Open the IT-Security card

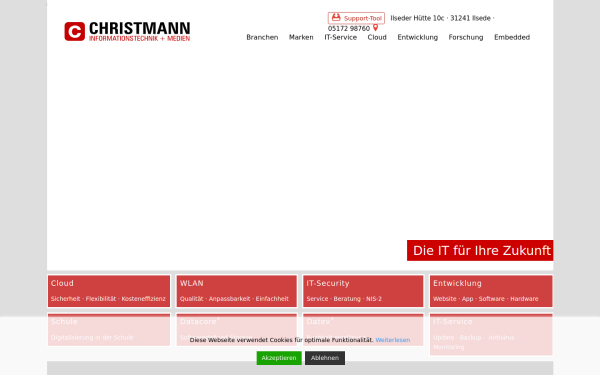coord(363,291)
